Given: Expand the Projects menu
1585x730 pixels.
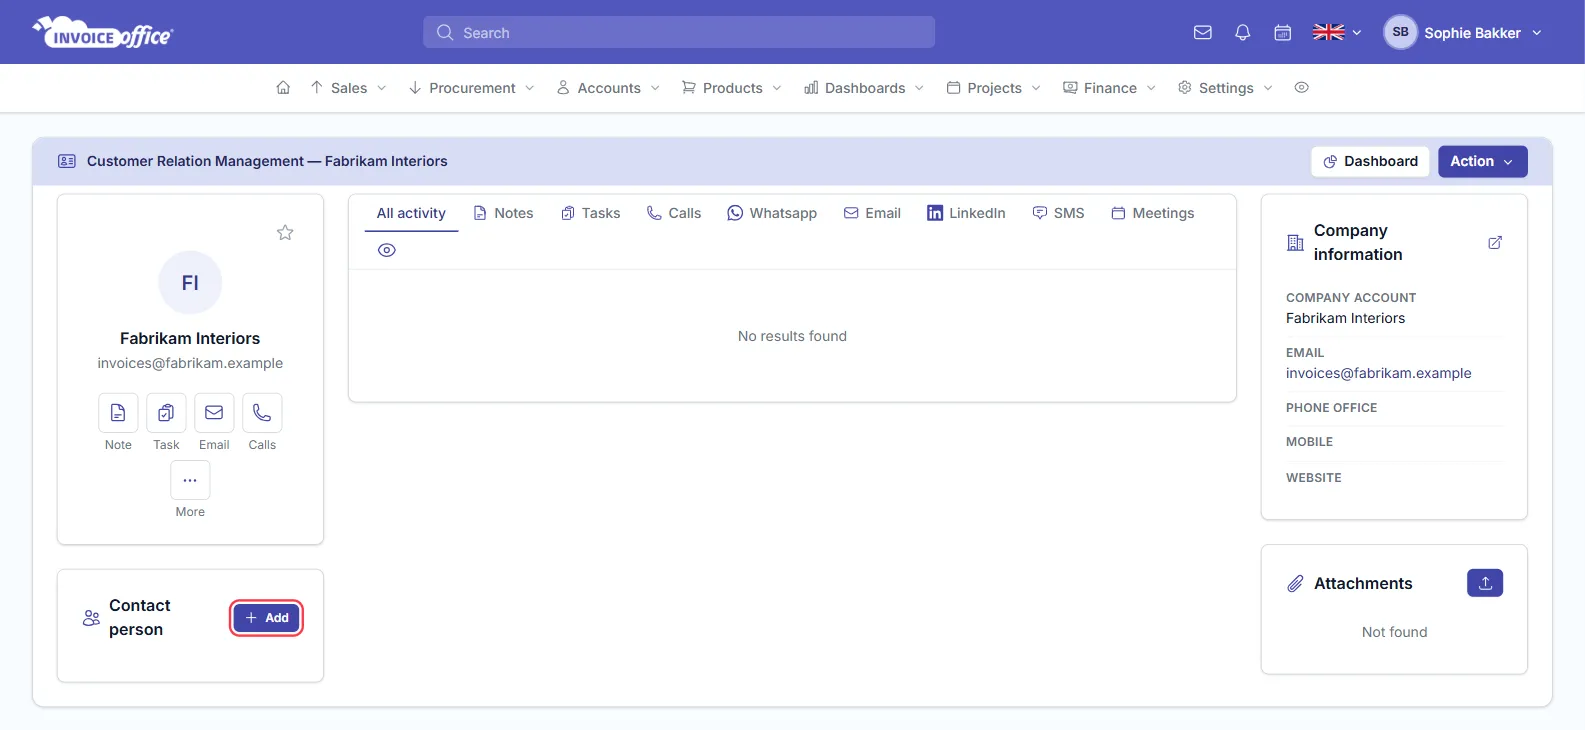Looking at the screenshot, I should pos(994,87).
